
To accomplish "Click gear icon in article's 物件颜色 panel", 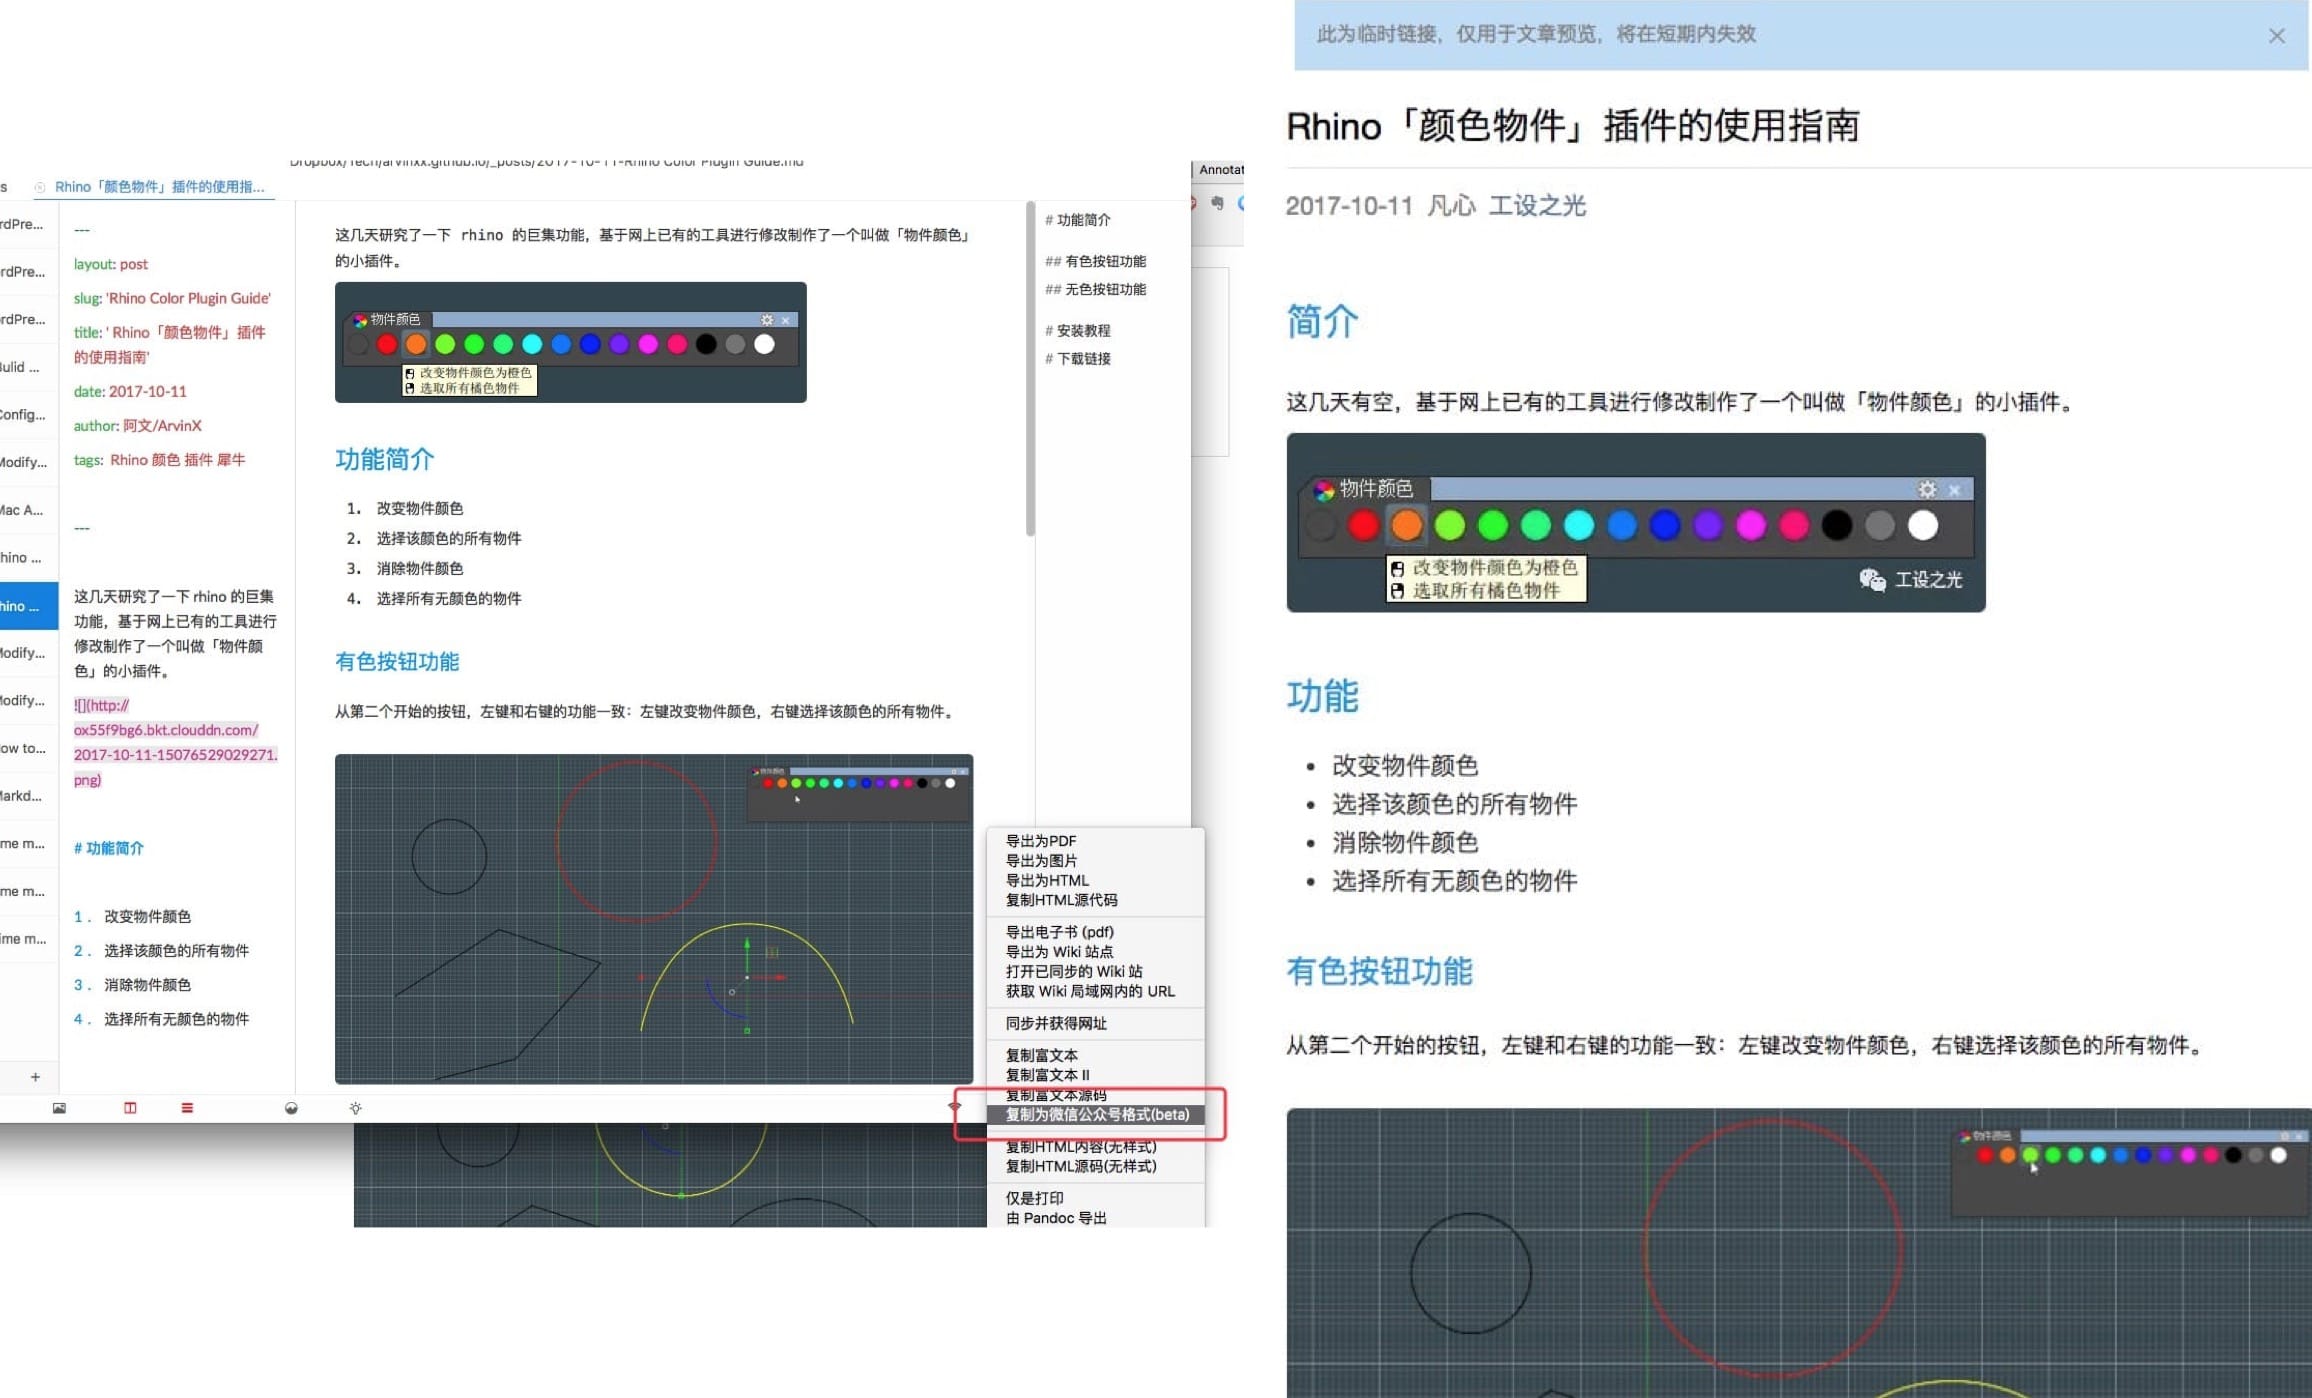I will (1926, 489).
